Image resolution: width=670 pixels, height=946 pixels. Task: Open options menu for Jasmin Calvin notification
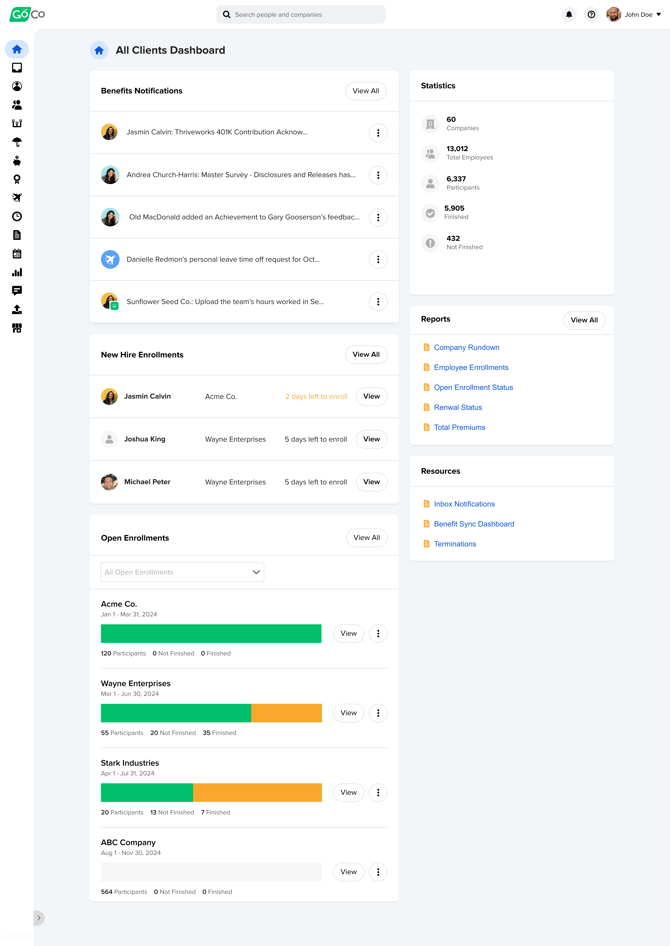tap(378, 133)
